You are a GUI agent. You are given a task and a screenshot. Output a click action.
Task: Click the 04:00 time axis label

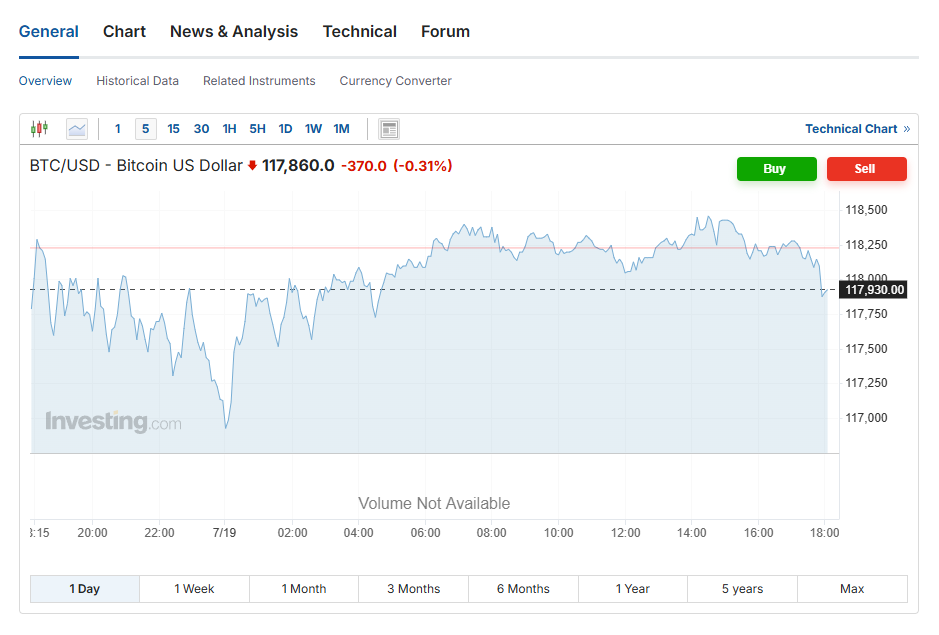(x=359, y=533)
